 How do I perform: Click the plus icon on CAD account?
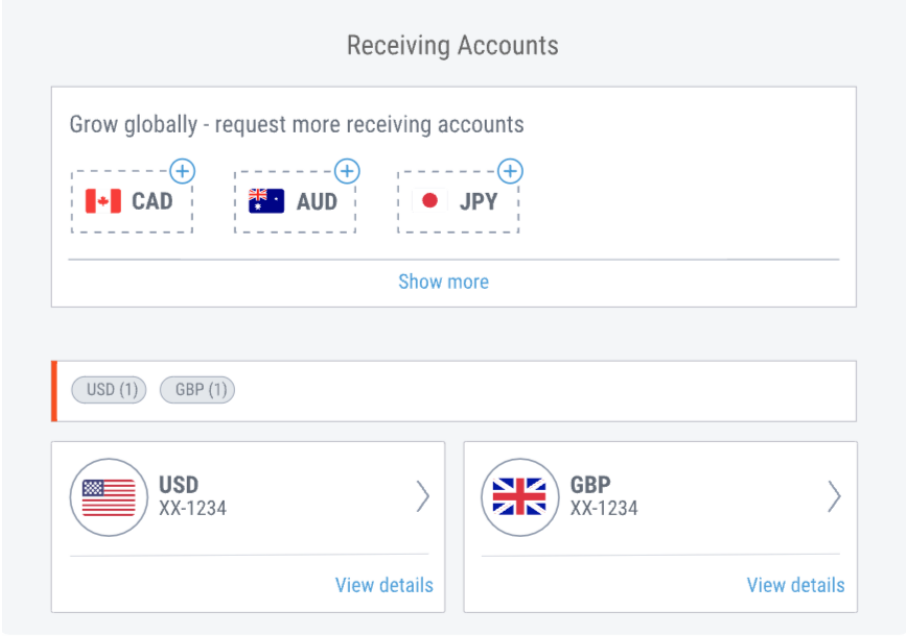click(x=183, y=171)
